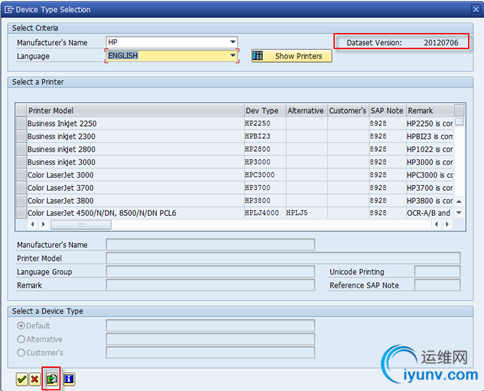Click the Printer Model detail field

283,258
